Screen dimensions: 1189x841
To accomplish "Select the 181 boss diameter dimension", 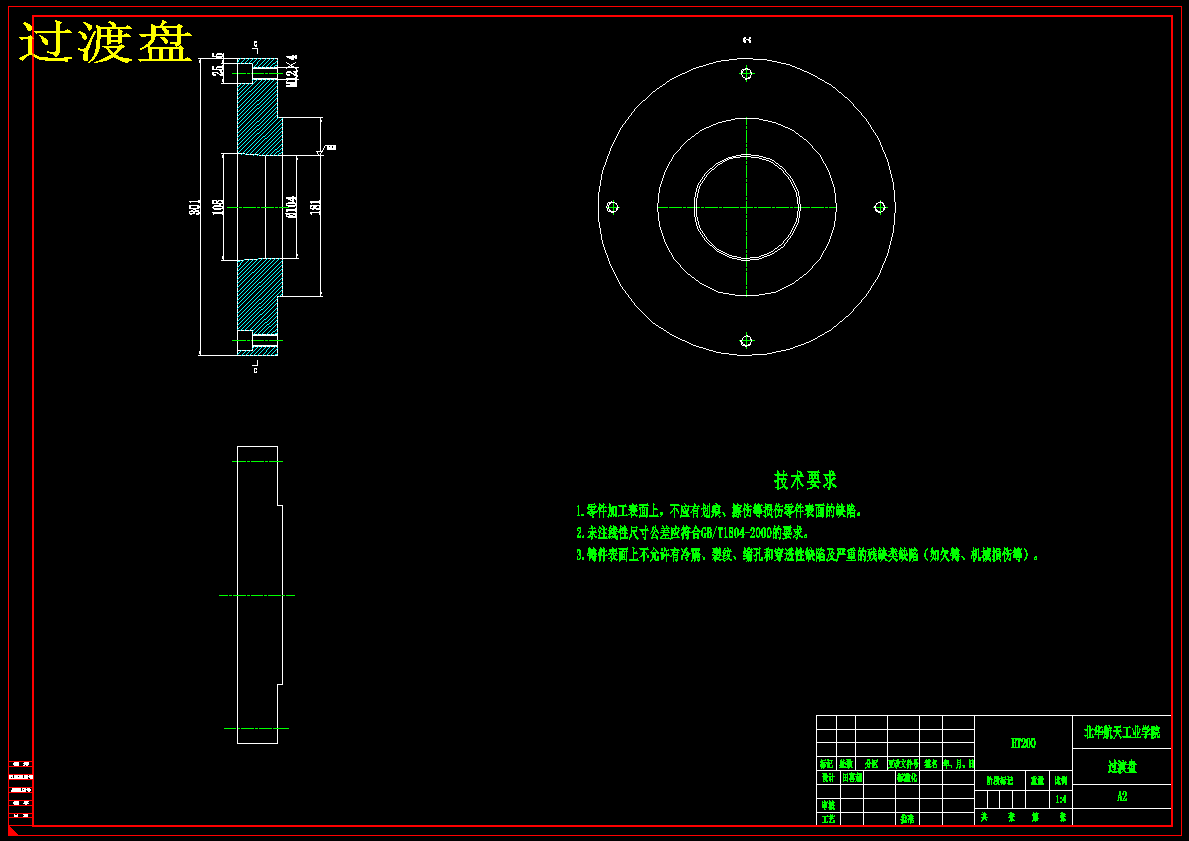I will pos(315,206).
